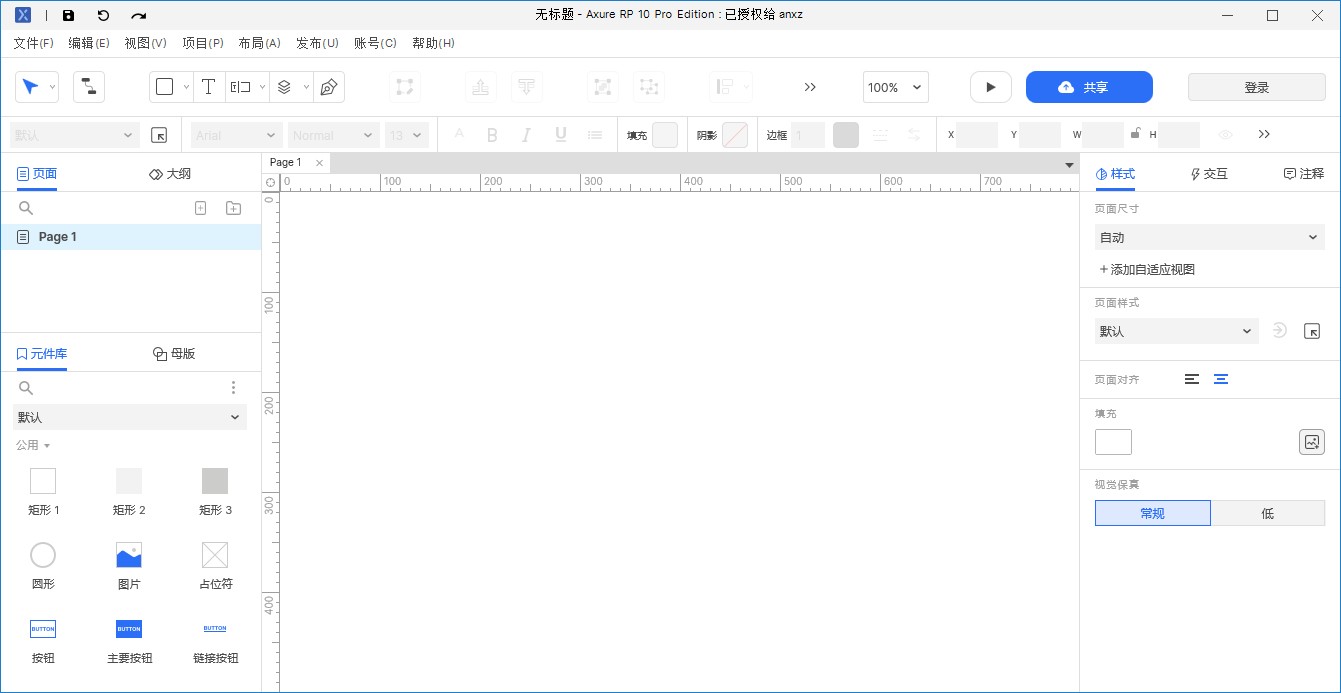Open the font family dropdown showing Arial
The height and width of the screenshot is (693, 1341).
(236, 134)
